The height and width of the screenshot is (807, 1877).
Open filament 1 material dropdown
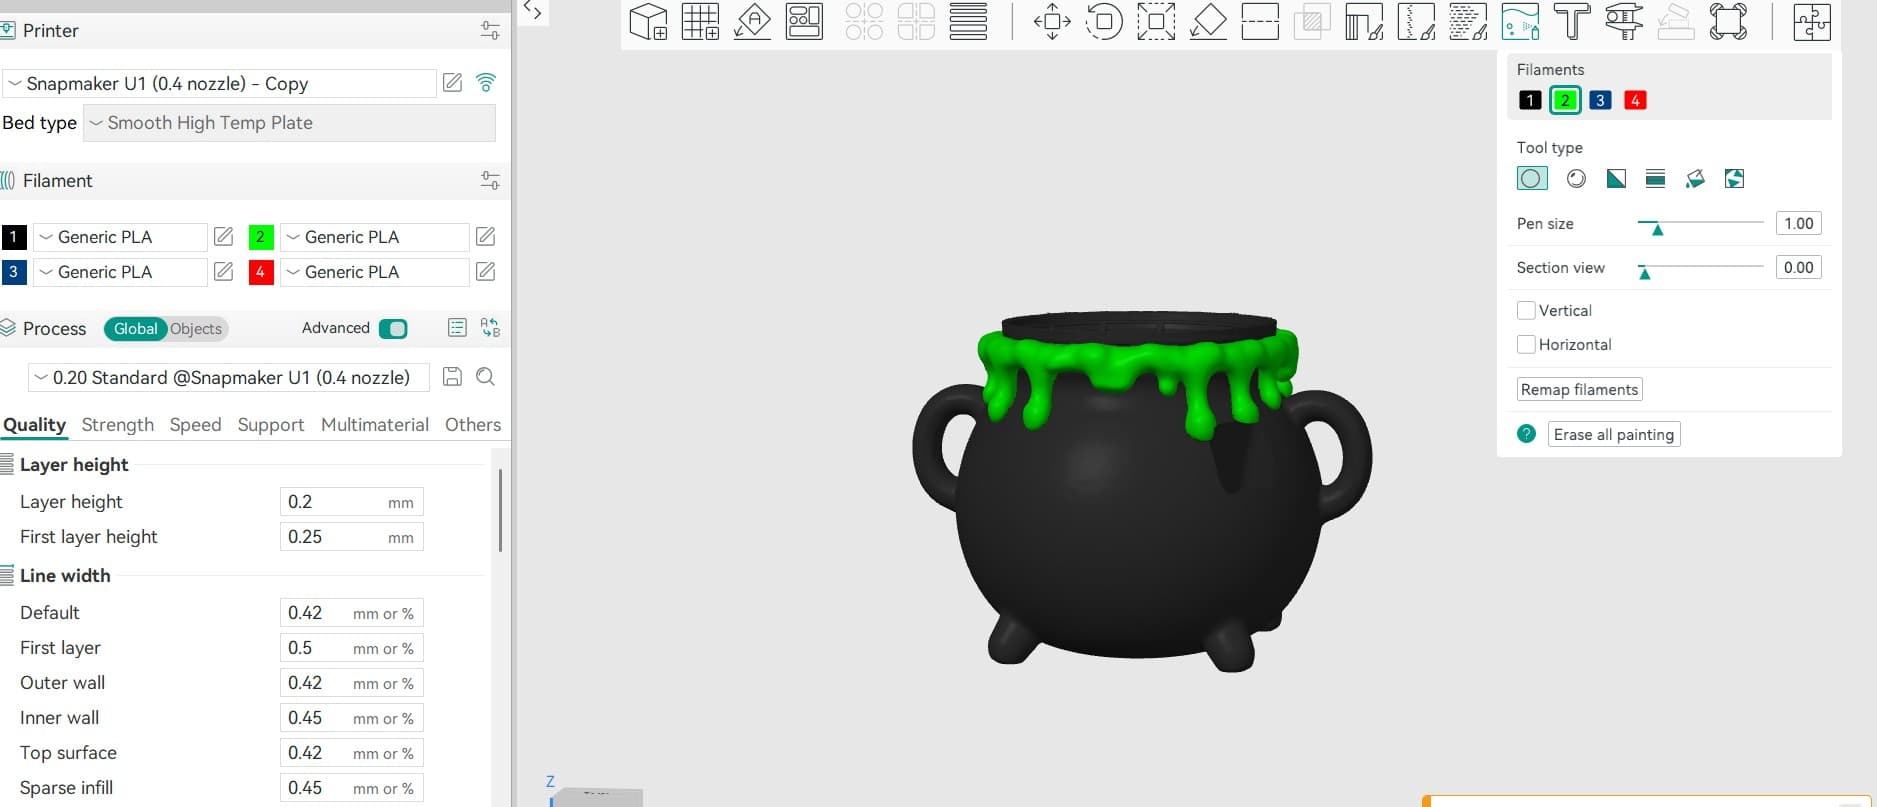(x=120, y=237)
